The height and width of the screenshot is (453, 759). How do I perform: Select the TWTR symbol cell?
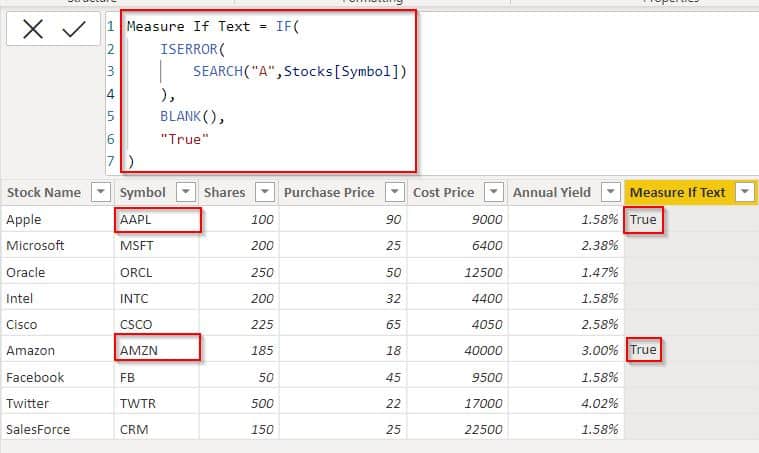point(157,403)
